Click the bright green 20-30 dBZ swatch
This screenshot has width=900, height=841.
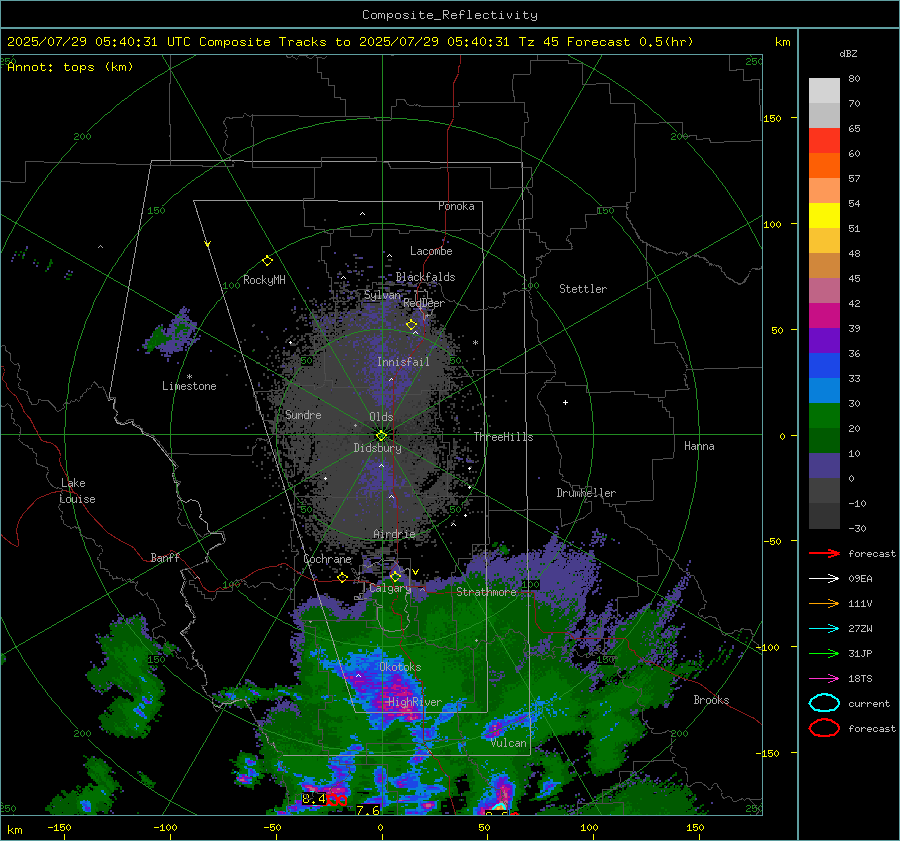pyautogui.click(x=824, y=415)
